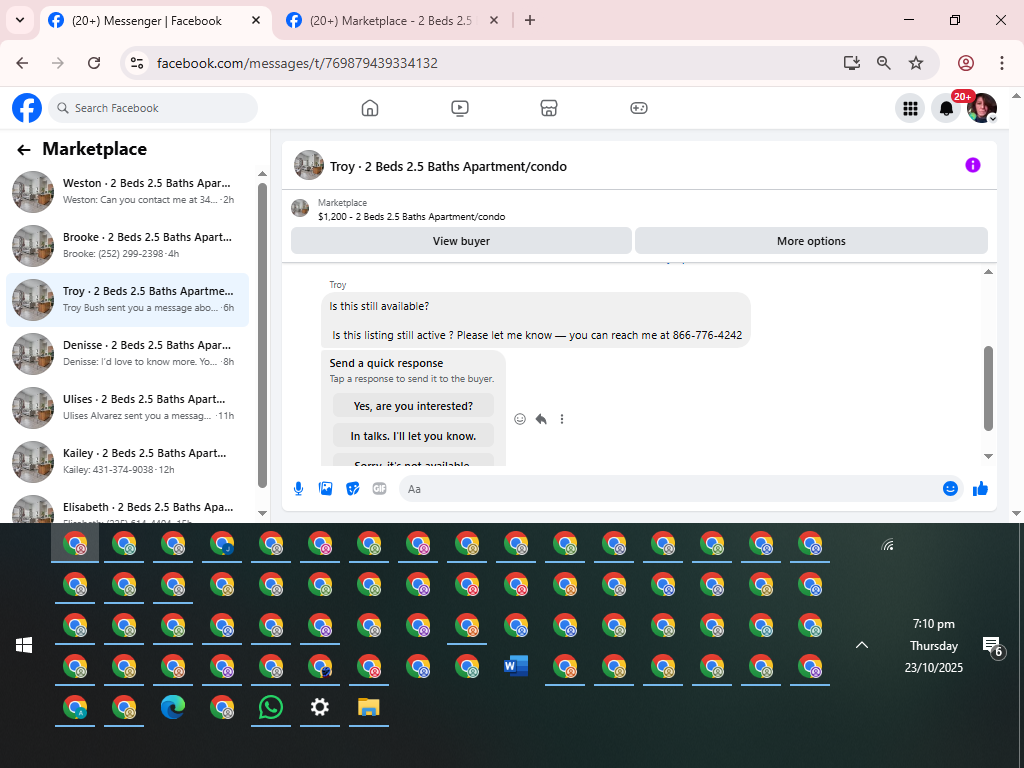
Task: Open a new browser tab
Action: [x=530, y=20]
